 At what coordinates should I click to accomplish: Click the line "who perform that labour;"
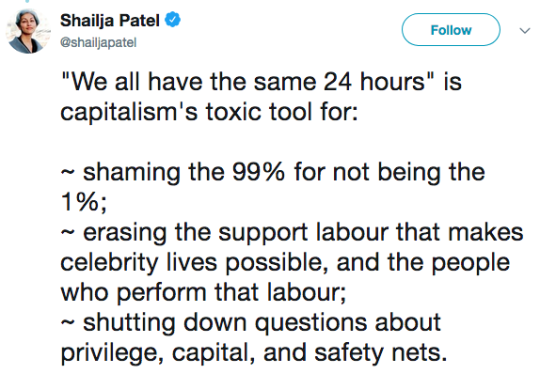click(x=203, y=293)
